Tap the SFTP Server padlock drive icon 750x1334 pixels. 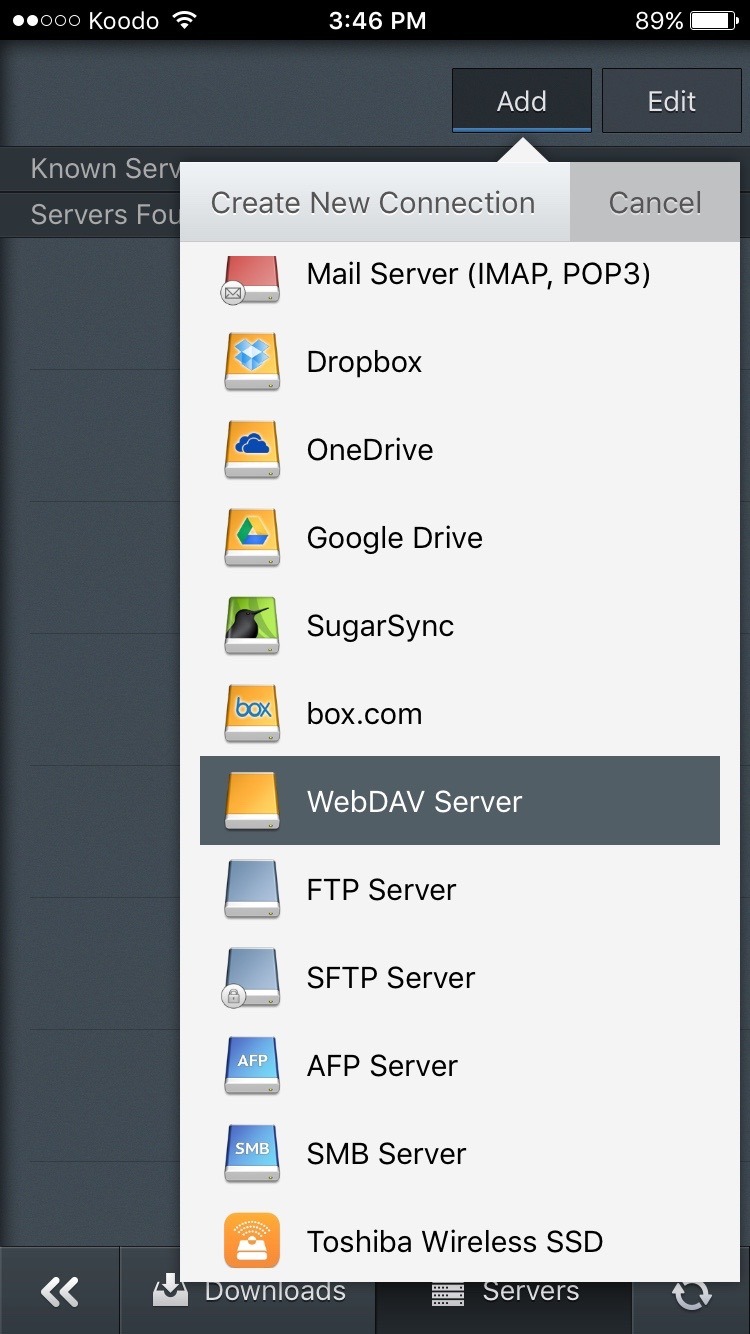250,978
